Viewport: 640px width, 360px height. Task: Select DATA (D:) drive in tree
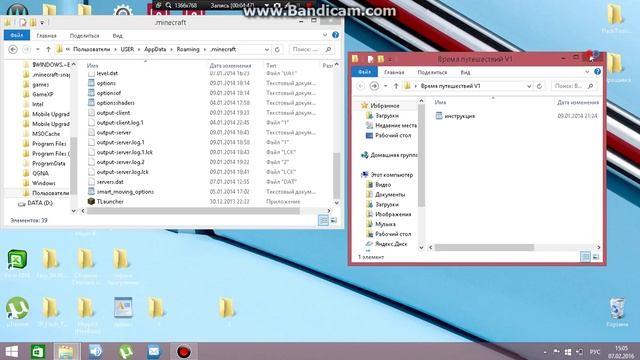click(x=40, y=203)
